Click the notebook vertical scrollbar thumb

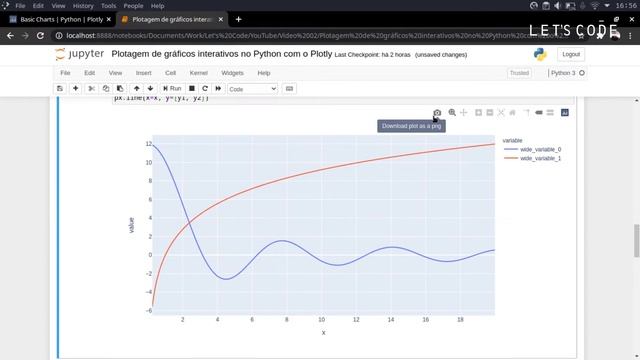(x=637, y=241)
